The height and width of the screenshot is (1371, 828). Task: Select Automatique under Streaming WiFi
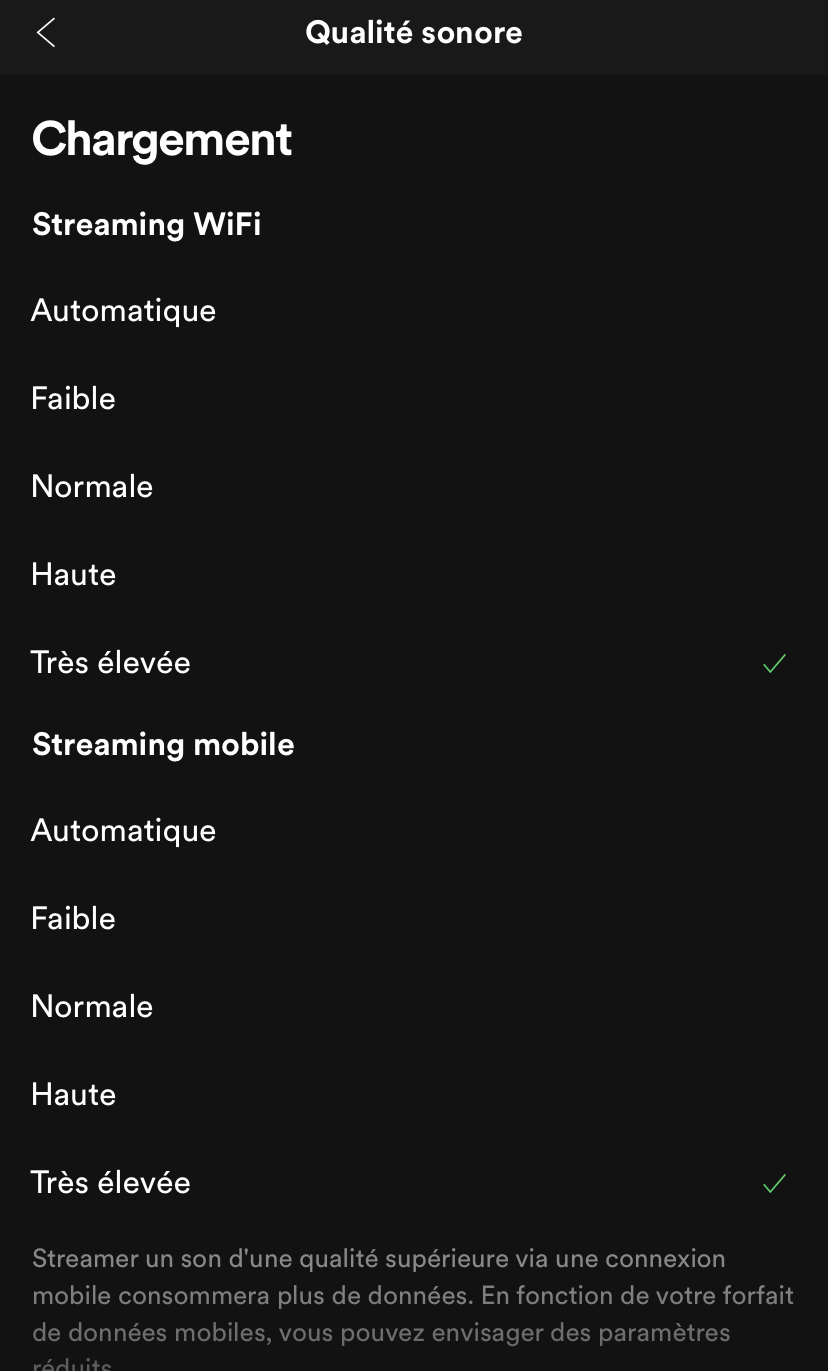point(414,310)
